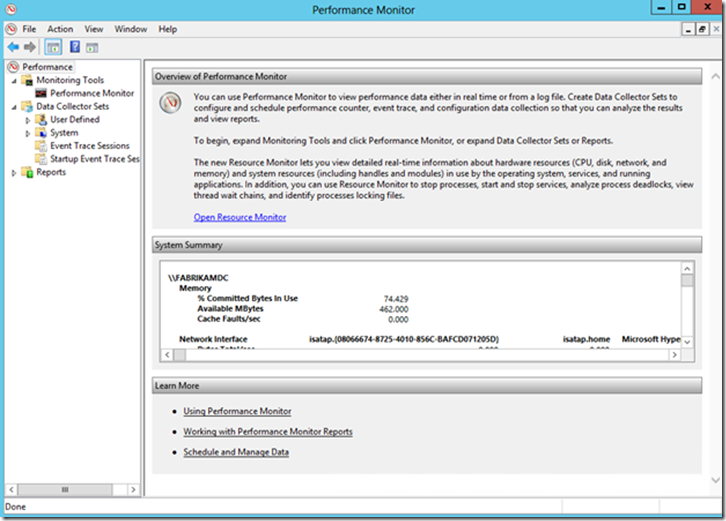Select System label in tree
726x521 pixels.
[64, 132]
